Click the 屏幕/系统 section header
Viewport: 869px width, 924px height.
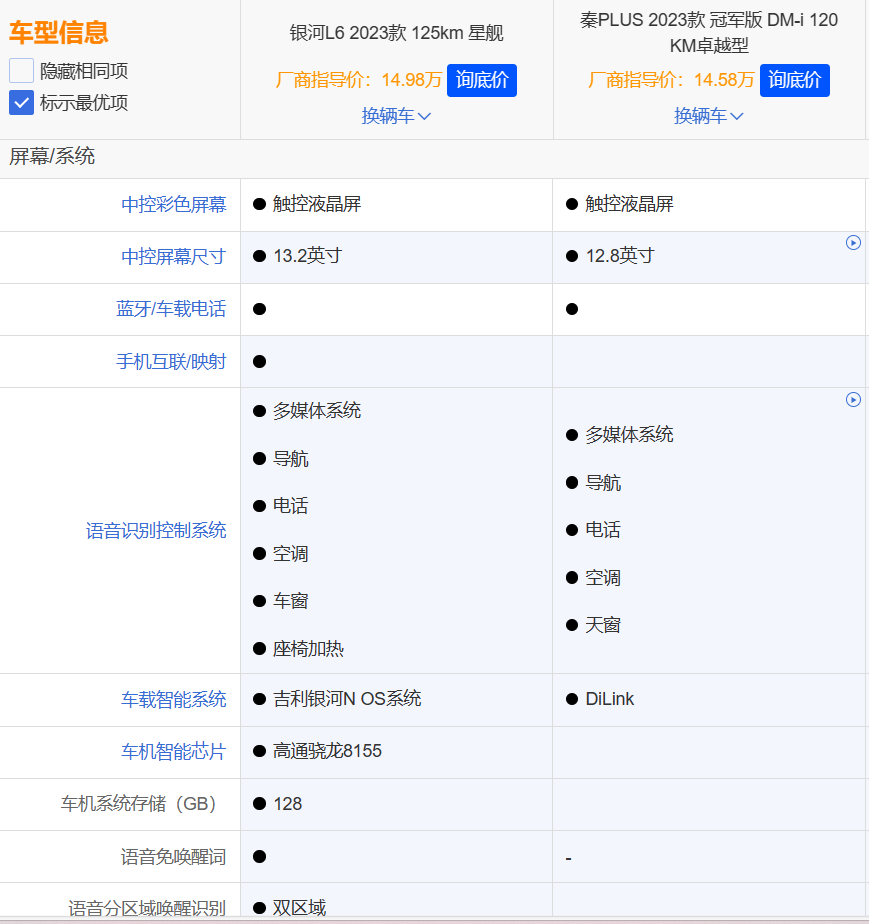52,156
